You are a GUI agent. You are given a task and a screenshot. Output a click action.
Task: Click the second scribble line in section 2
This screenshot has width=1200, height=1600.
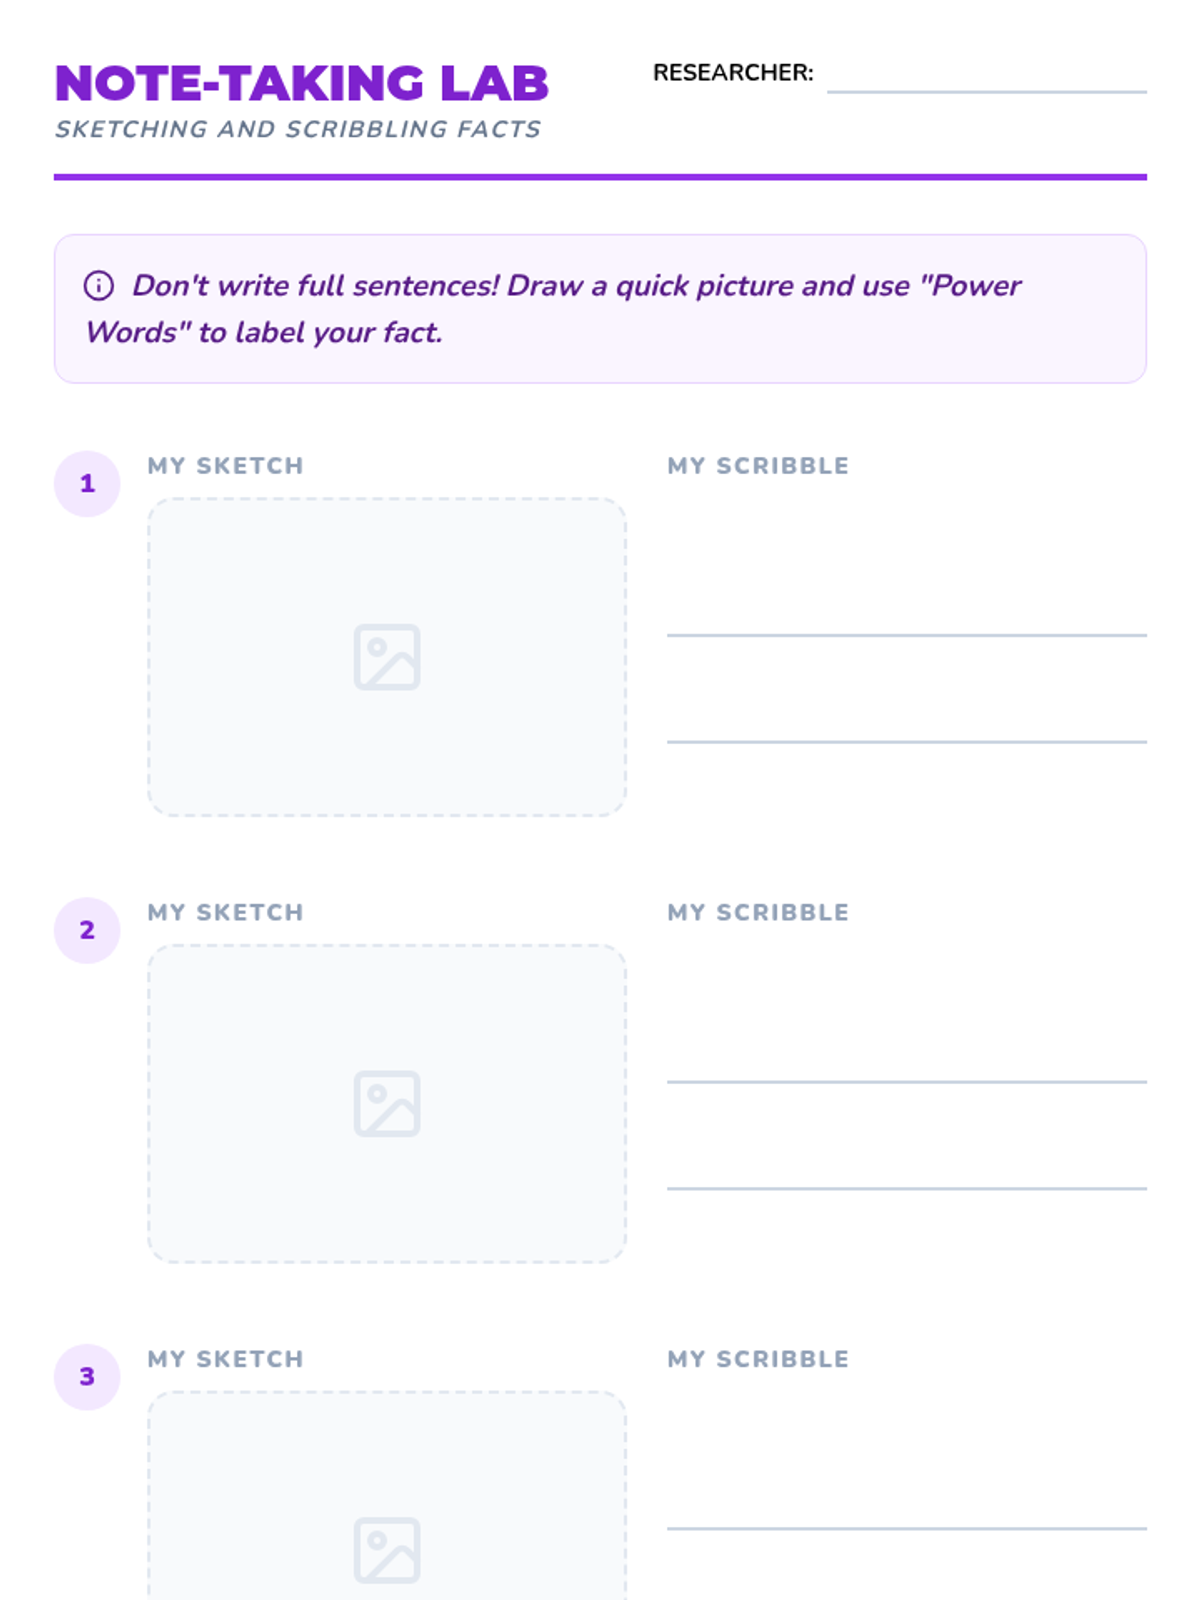click(907, 1189)
